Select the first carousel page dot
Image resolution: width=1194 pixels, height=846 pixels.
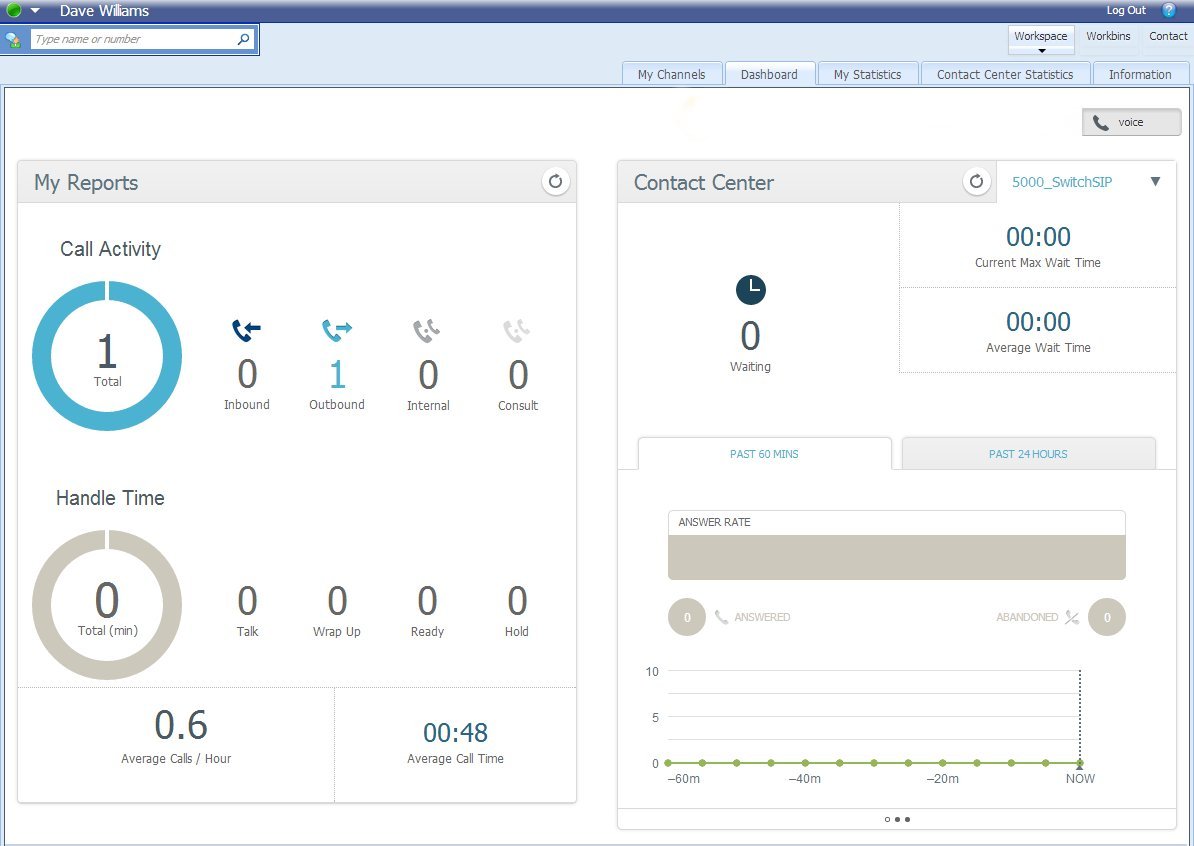coord(887,819)
